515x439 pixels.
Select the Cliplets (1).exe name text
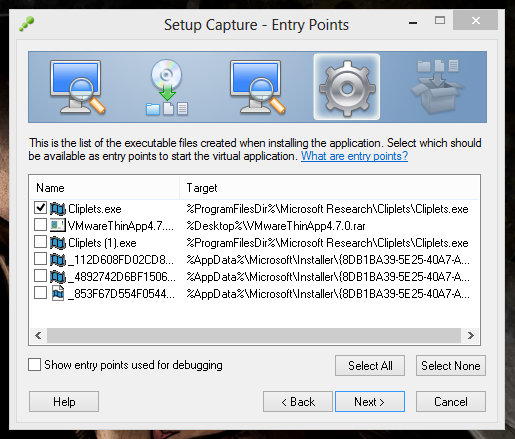coord(102,243)
